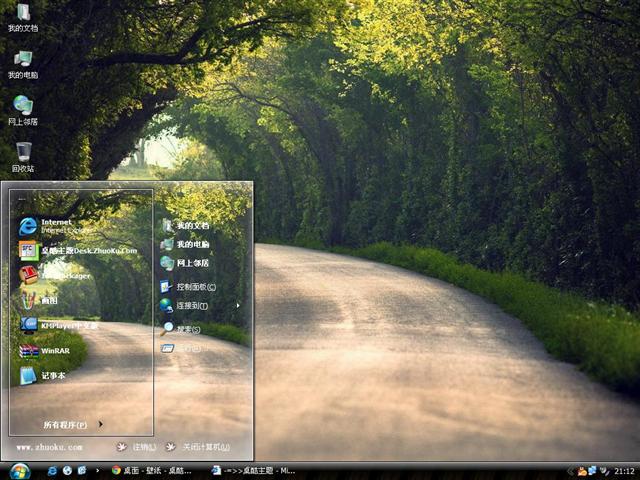Open 控制面板 in the Start menu

[x=195, y=286]
